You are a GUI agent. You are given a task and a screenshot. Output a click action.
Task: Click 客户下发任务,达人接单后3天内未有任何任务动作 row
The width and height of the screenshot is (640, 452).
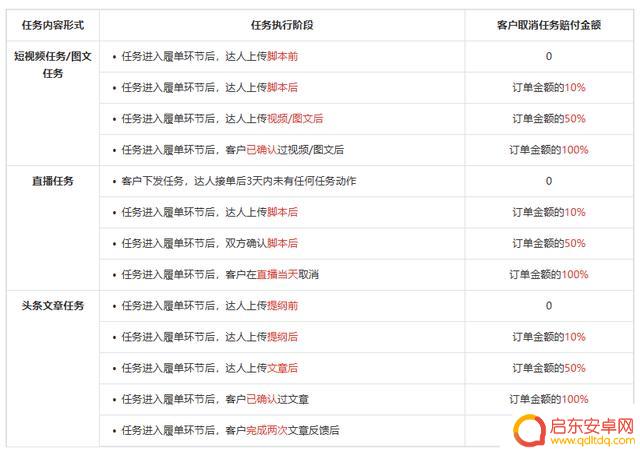(x=238, y=181)
